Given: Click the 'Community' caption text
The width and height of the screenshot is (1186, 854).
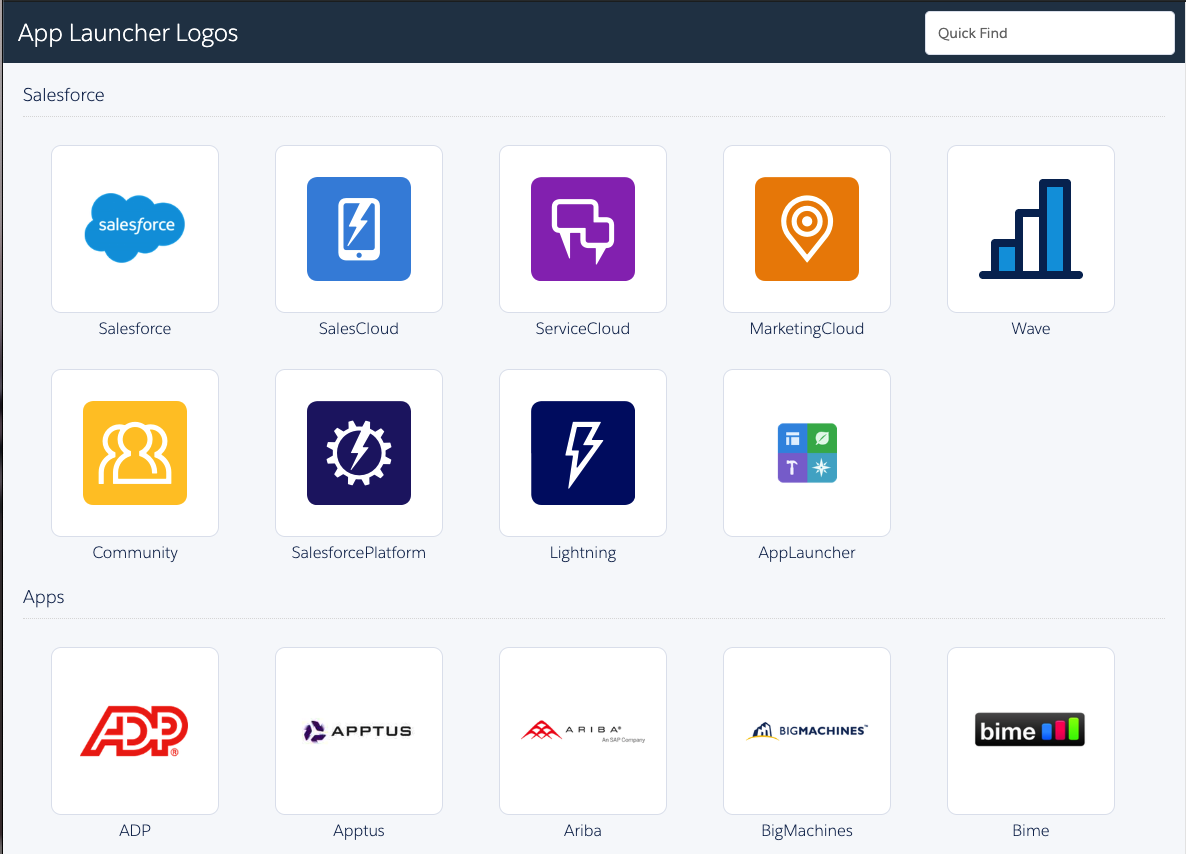Looking at the screenshot, I should [x=135, y=553].
